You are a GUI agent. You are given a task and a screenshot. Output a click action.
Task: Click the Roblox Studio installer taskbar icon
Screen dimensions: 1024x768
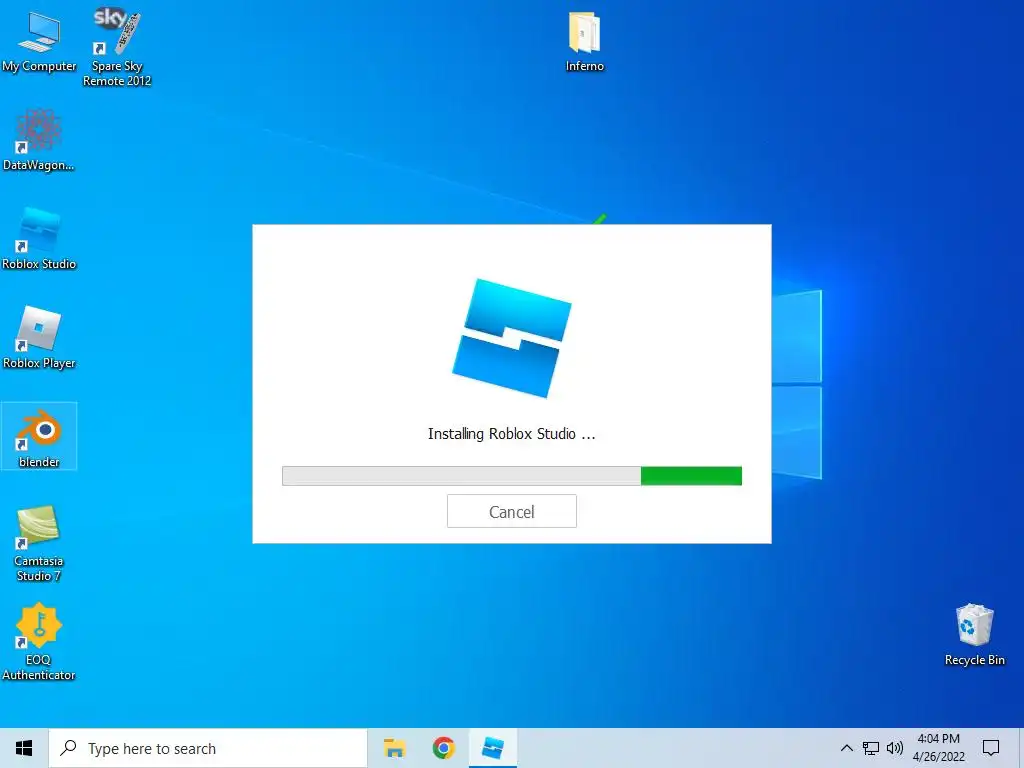(492, 748)
